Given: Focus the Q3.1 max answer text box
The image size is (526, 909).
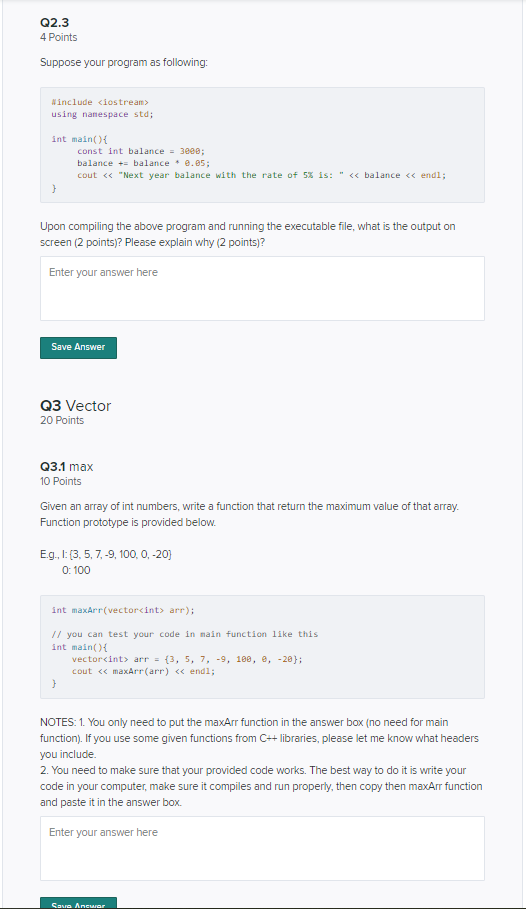Looking at the screenshot, I should (x=262, y=848).
